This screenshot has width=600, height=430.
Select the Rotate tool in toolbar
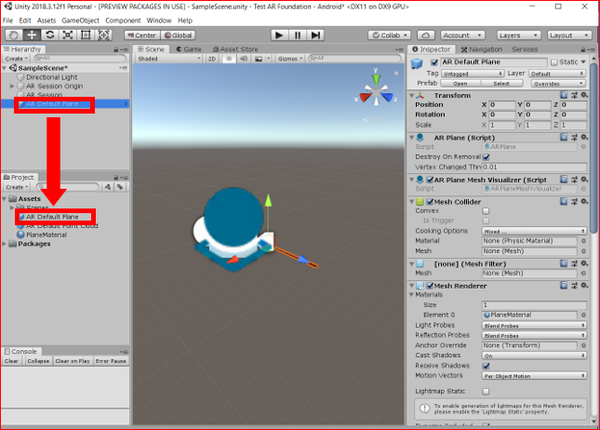(50, 35)
